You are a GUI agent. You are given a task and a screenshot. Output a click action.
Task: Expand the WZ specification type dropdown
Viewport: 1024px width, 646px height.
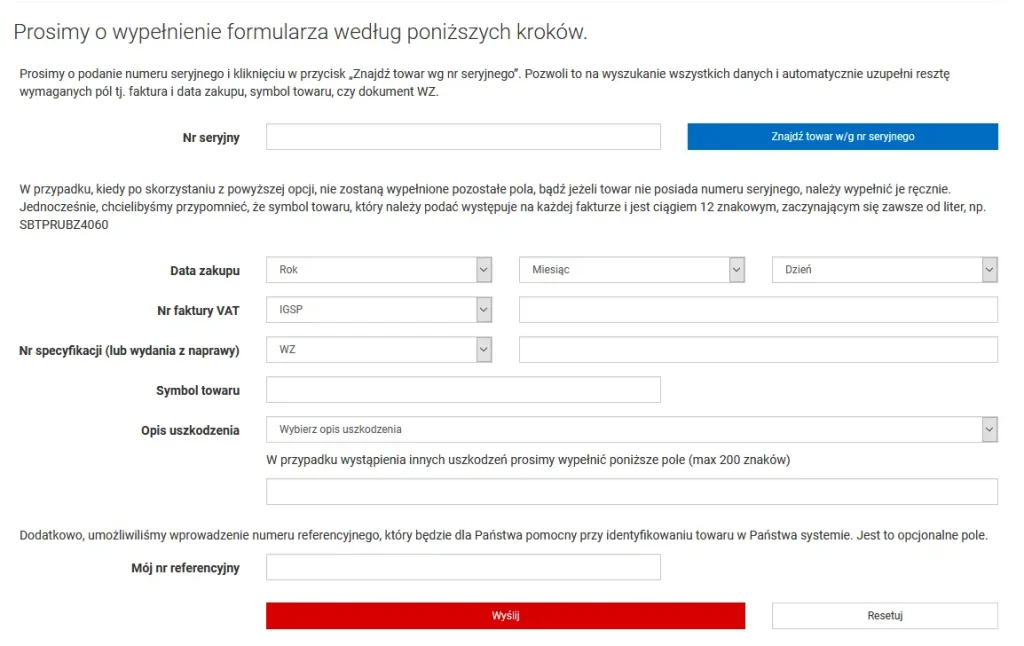tap(370, 350)
